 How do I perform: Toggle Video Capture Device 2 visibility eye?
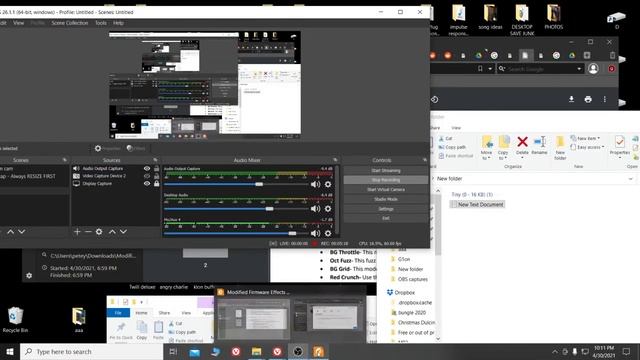(147, 176)
